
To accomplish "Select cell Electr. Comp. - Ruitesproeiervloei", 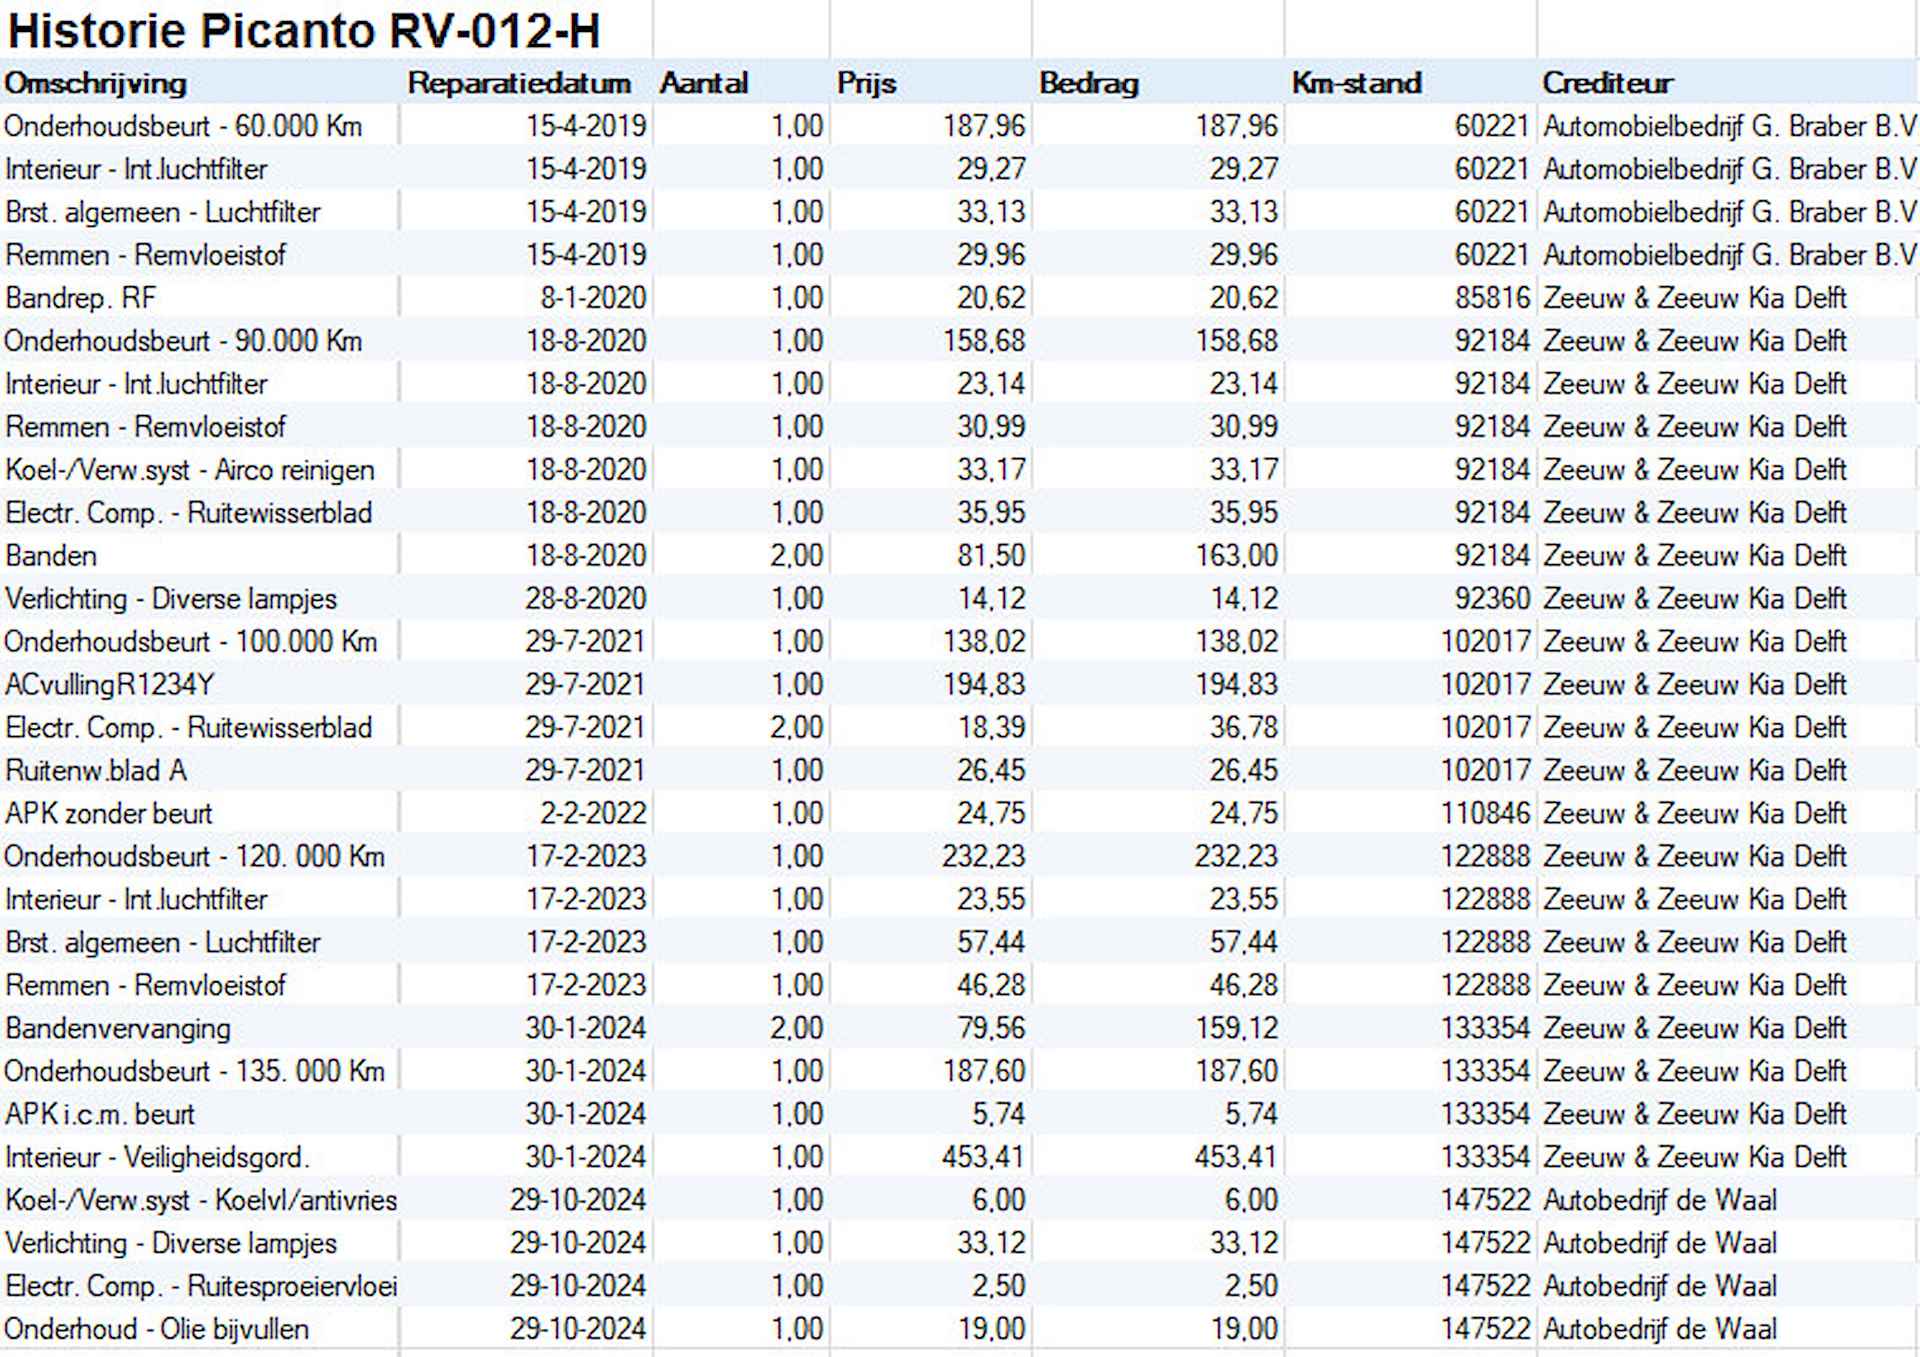I will tap(201, 1287).
